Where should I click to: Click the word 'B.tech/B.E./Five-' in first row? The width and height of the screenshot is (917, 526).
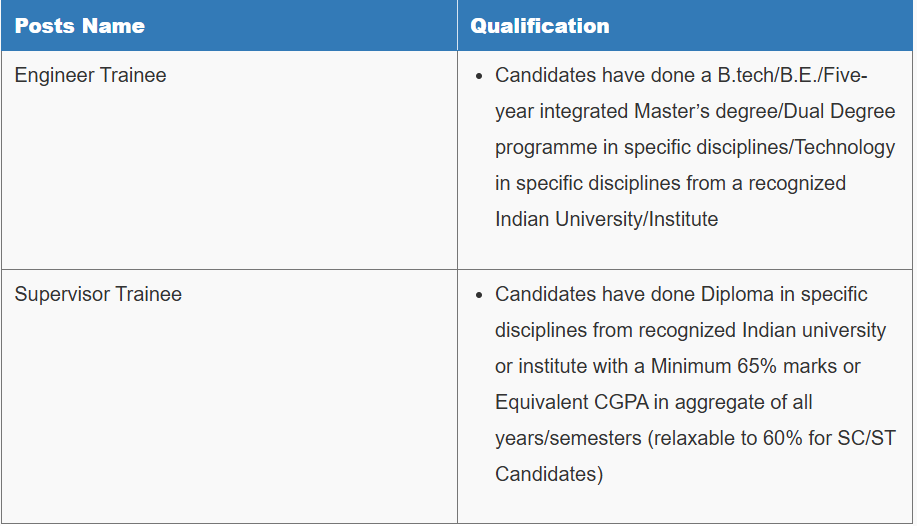792,75
